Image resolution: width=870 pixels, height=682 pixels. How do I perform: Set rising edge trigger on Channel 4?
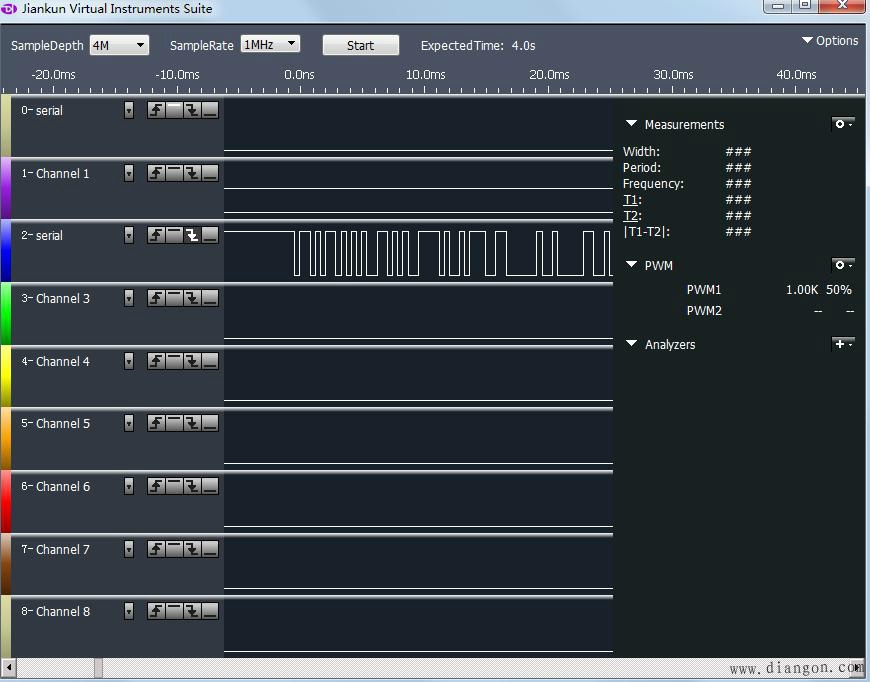coord(156,361)
